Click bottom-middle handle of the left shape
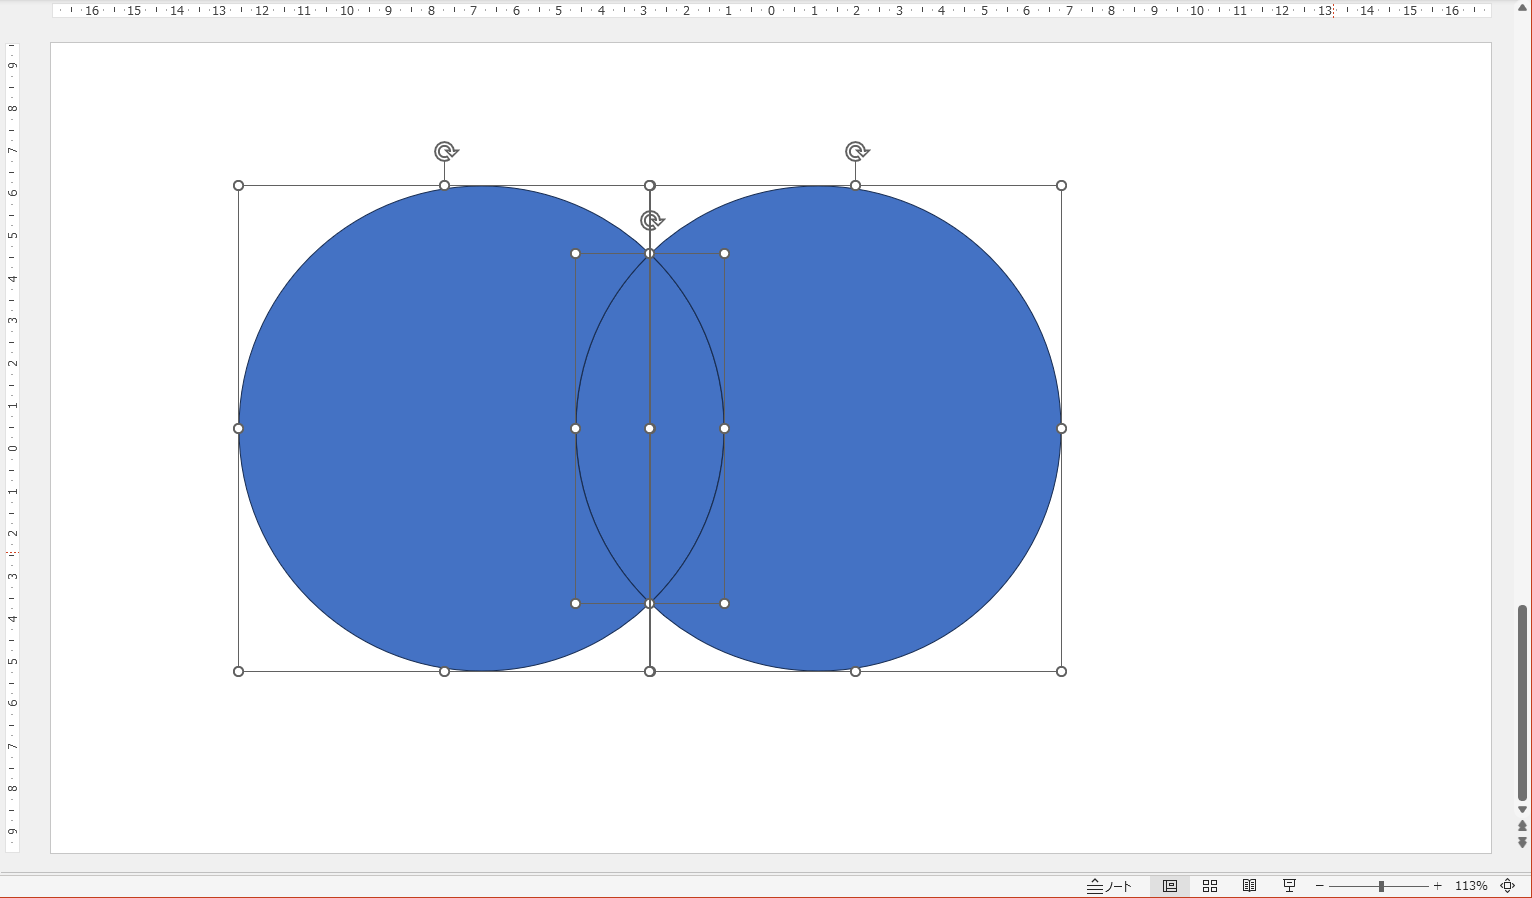Screen dimensions: 1532x898 coord(445,671)
